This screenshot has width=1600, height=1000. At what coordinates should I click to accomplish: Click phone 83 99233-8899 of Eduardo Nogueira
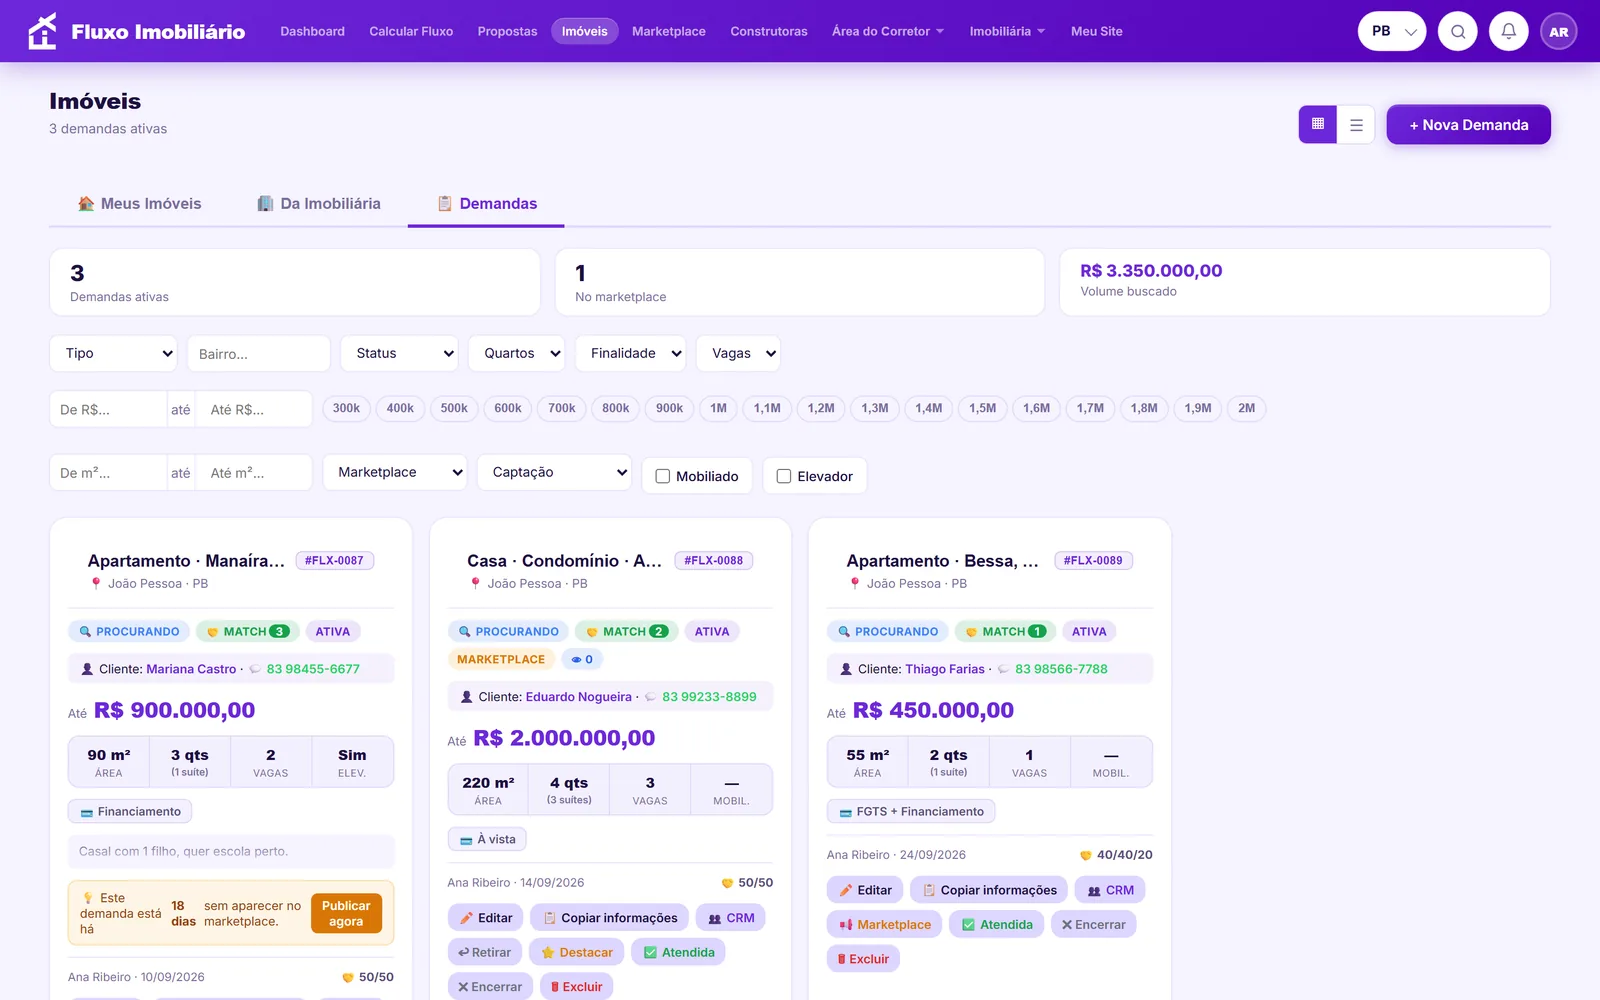(x=709, y=697)
